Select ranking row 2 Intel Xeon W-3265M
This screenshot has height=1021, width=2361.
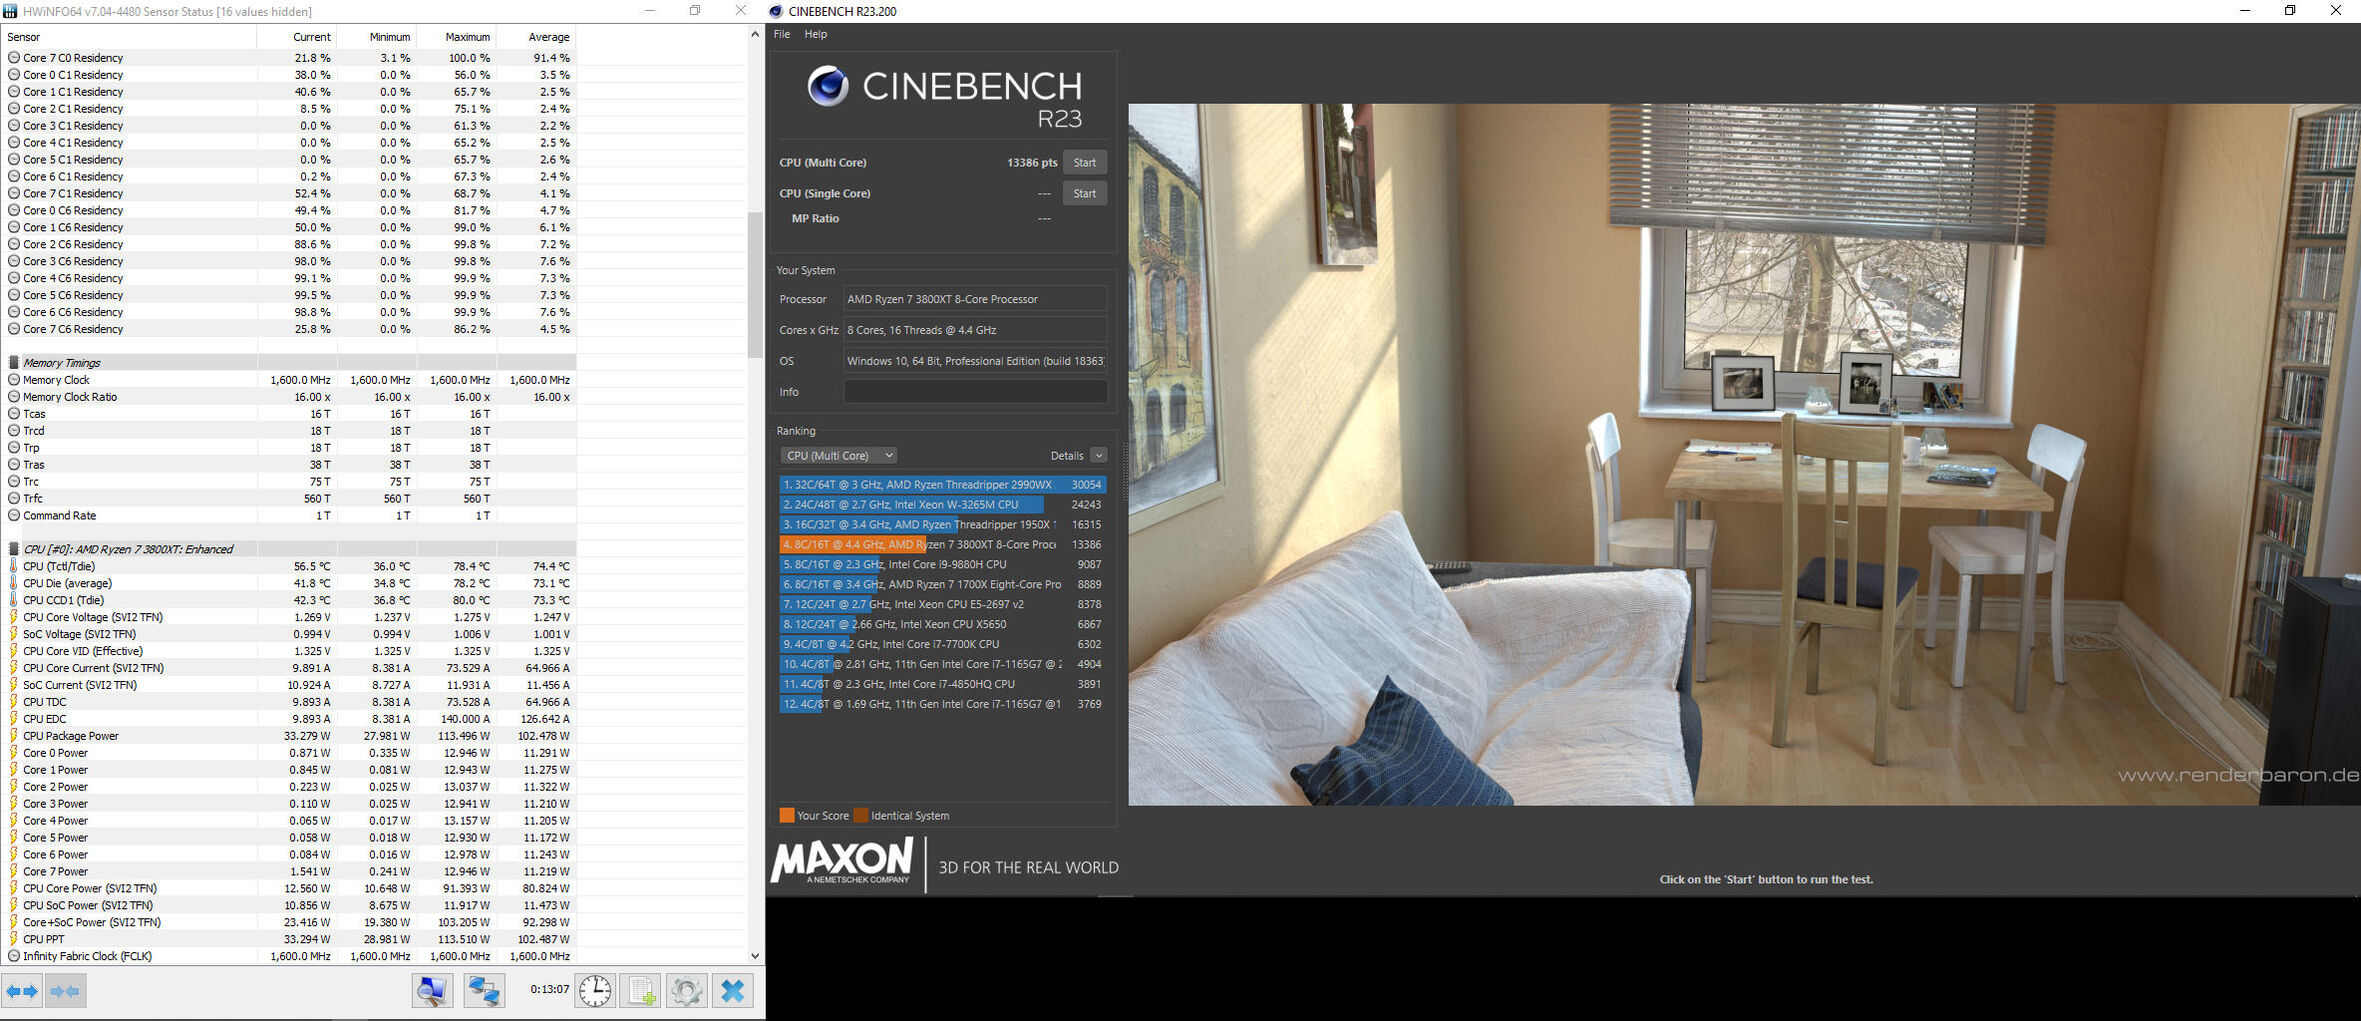click(x=942, y=504)
